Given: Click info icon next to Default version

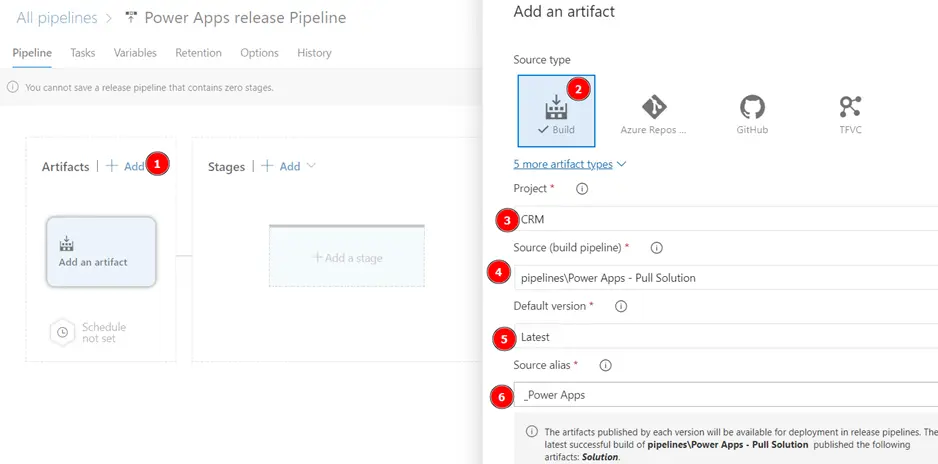Looking at the screenshot, I should pyautogui.click(x=621, y=306).
